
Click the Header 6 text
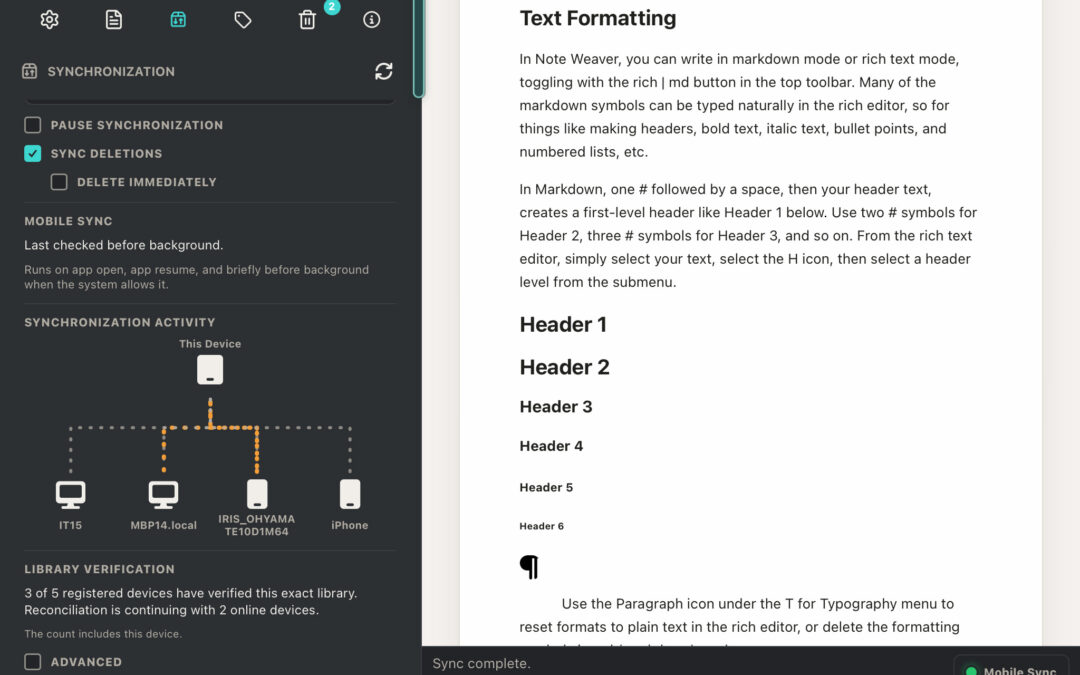(x=541, y=526)
